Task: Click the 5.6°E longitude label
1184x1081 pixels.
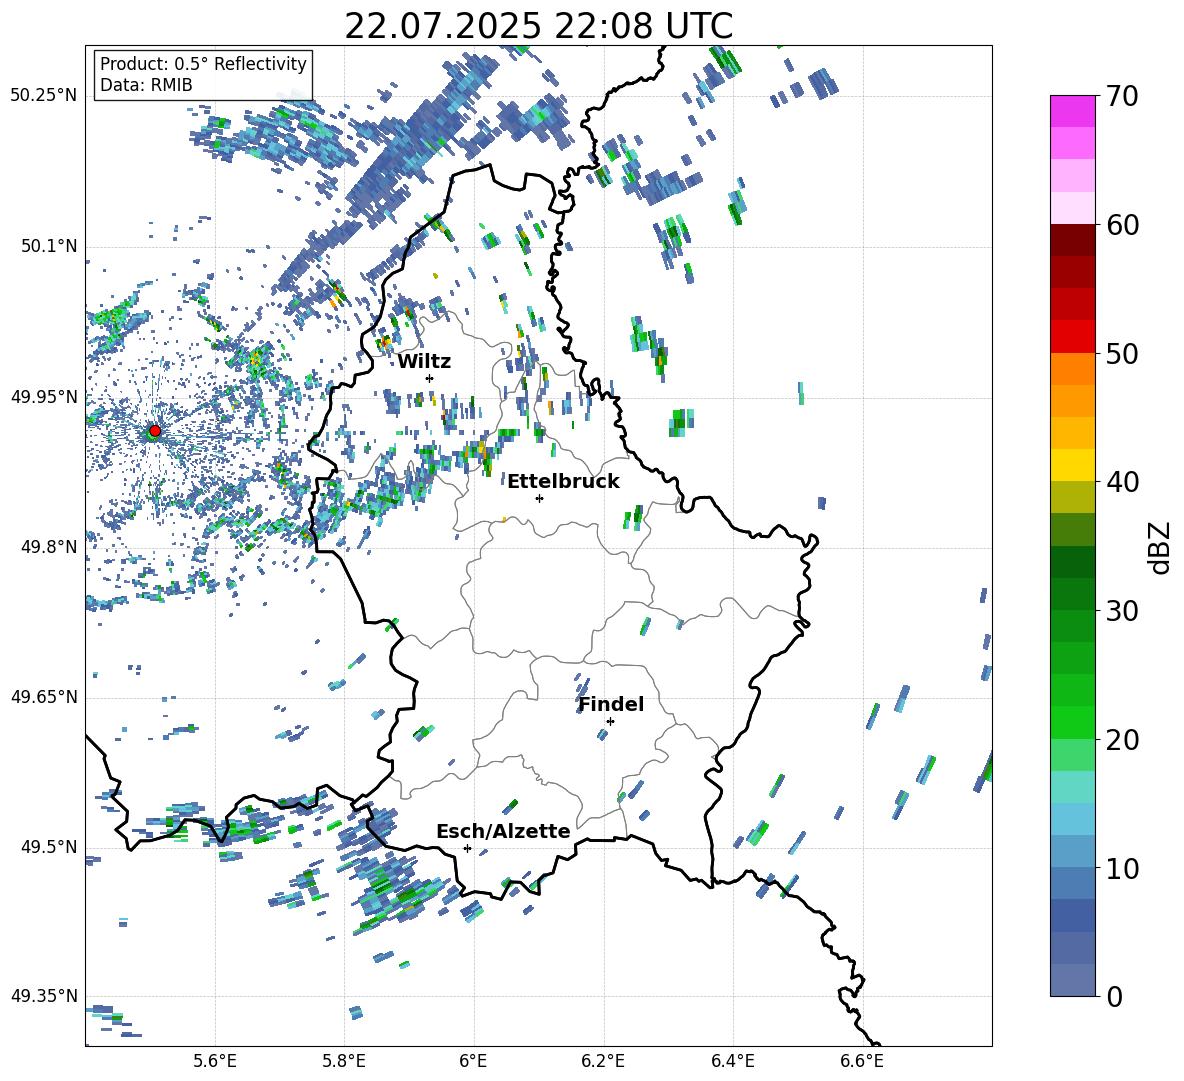Action: [x=215, y=1061]
